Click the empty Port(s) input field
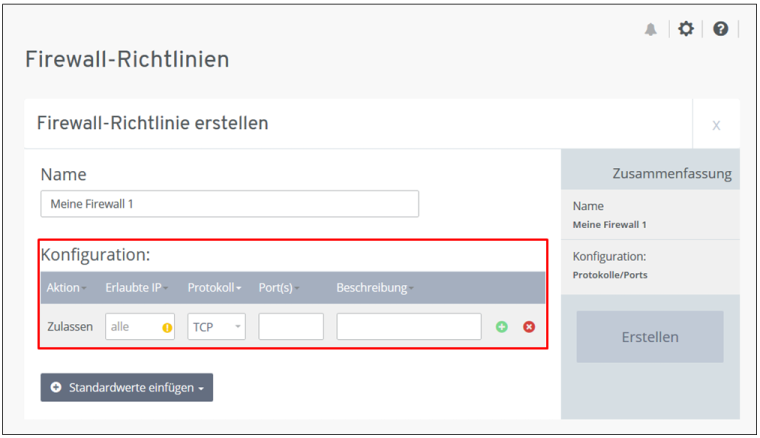Image resolution: width=760 pixels, height=438 pixels. pyautogui.click(x=290, y=327)
